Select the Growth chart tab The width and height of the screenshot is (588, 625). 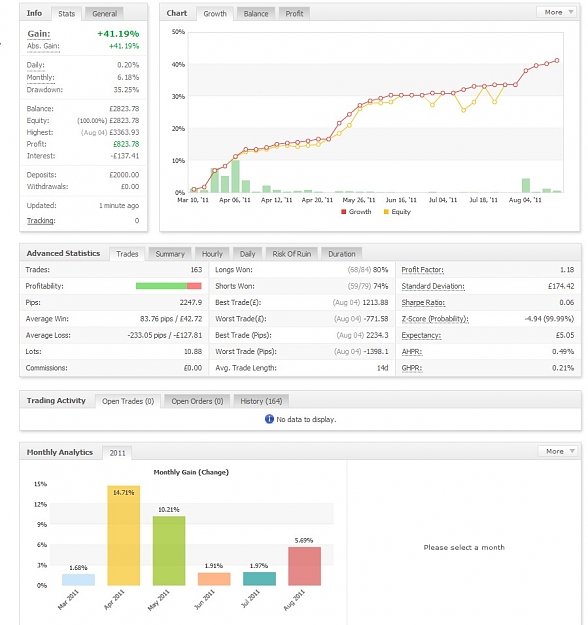click(x=215, y=14)
